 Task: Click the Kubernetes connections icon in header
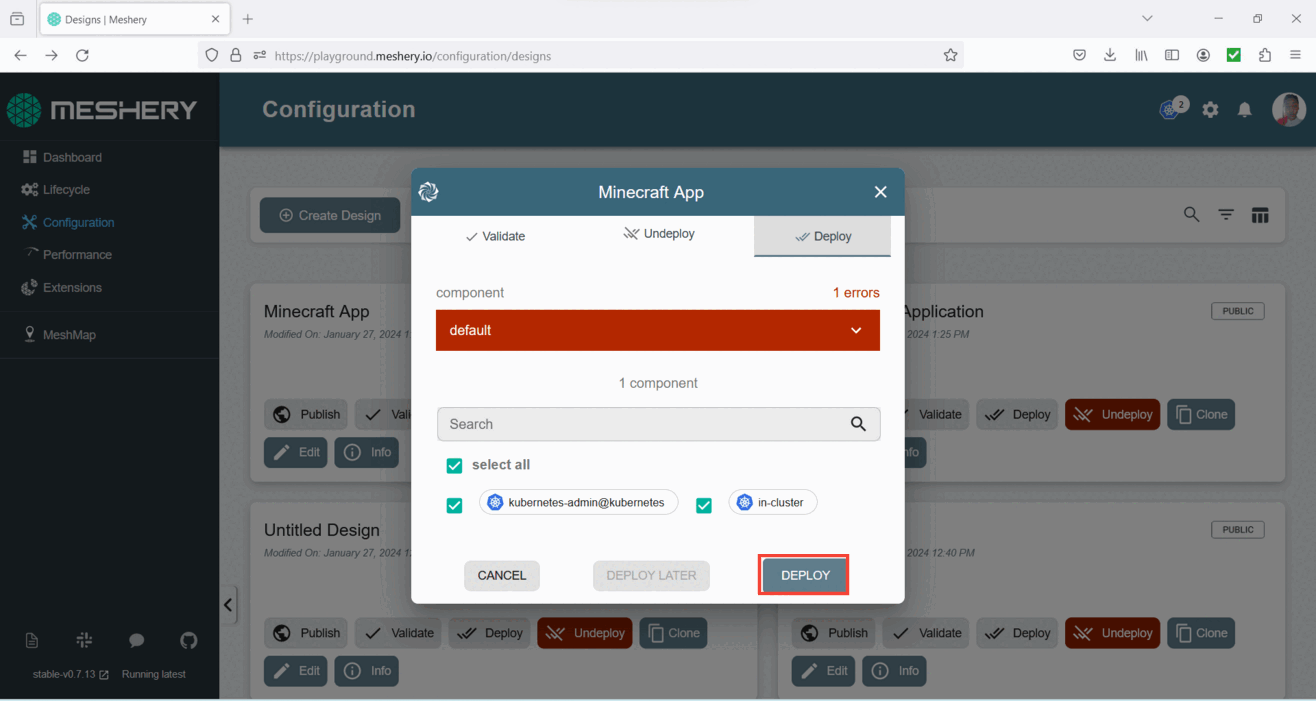(1170, 110)
